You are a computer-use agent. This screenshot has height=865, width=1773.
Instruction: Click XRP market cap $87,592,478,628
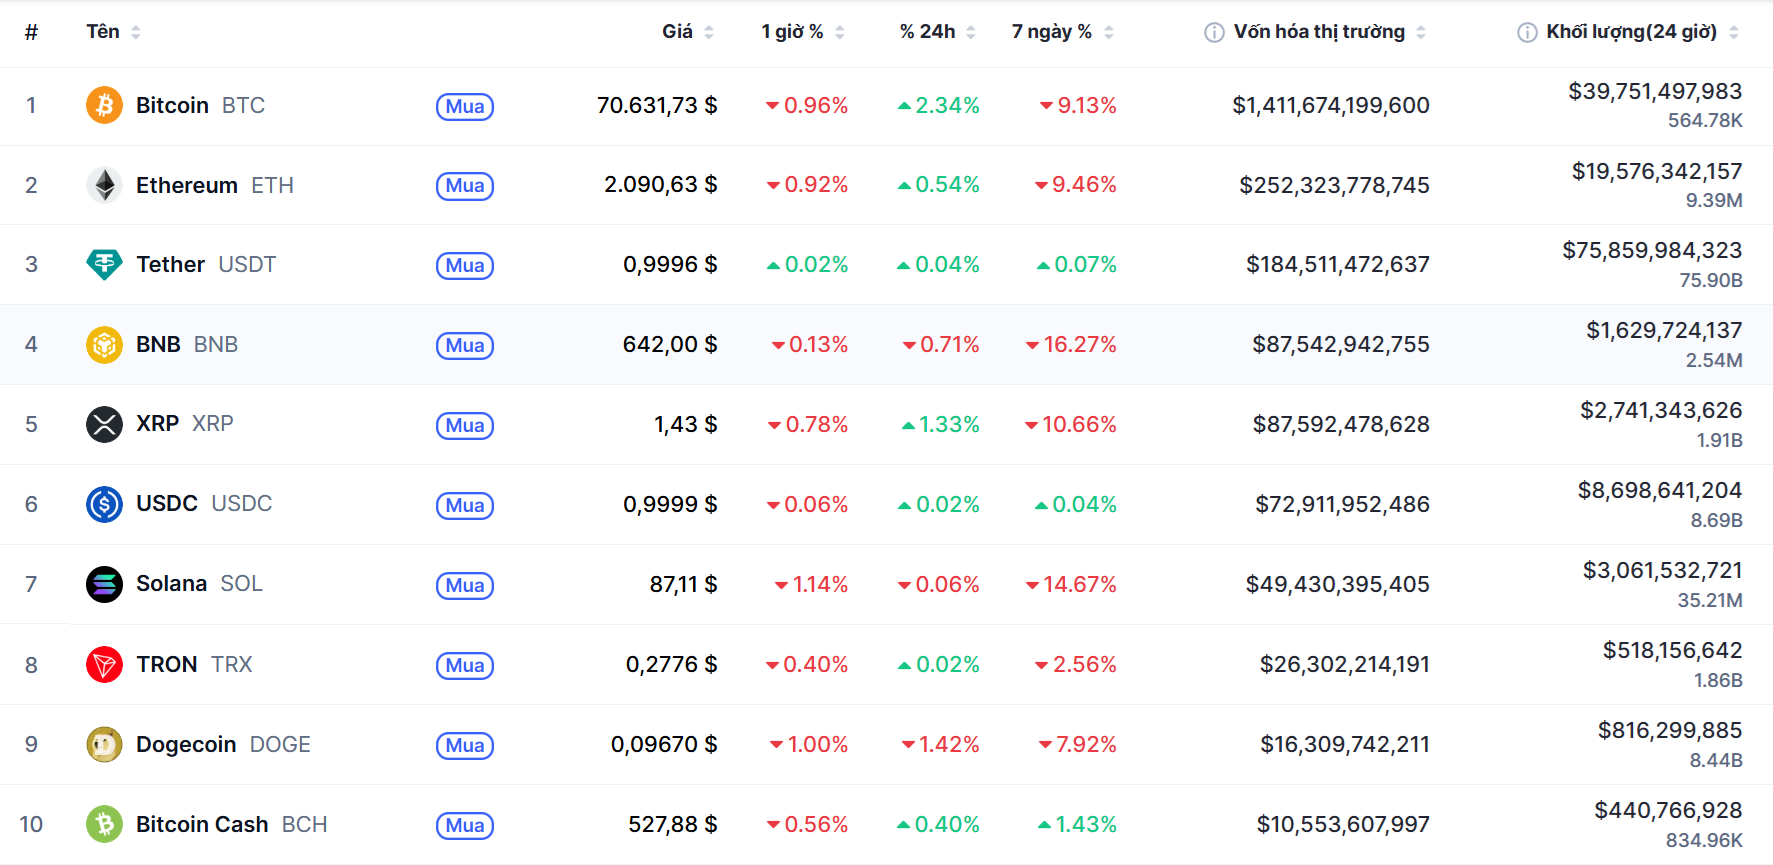(x=1342, y=424)
